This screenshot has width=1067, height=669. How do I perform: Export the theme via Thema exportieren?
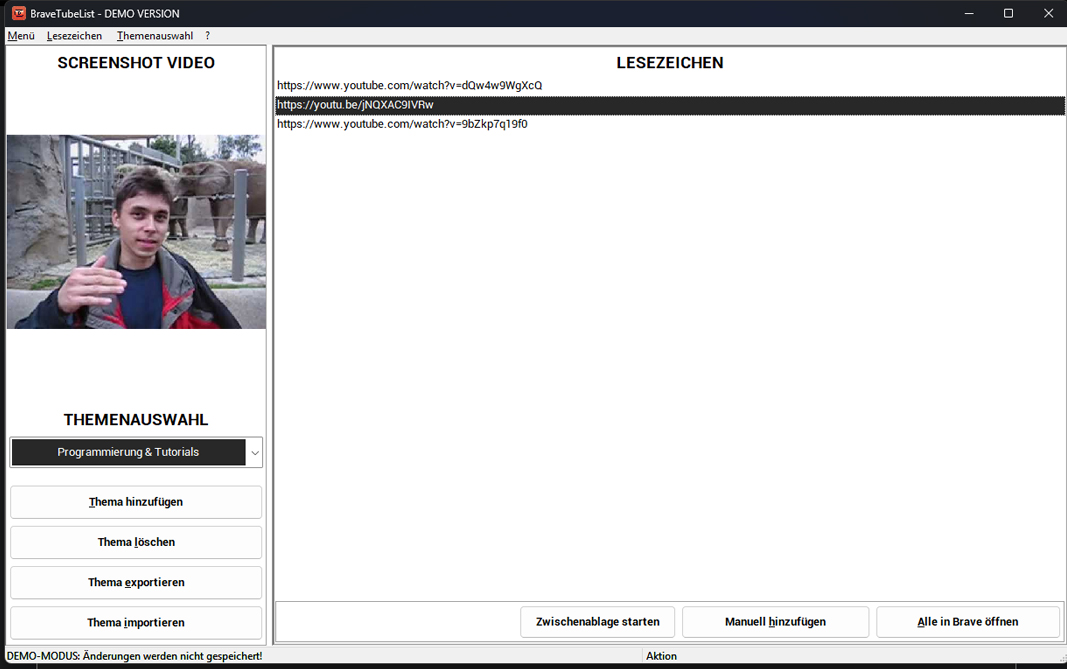tap(135, 581)
